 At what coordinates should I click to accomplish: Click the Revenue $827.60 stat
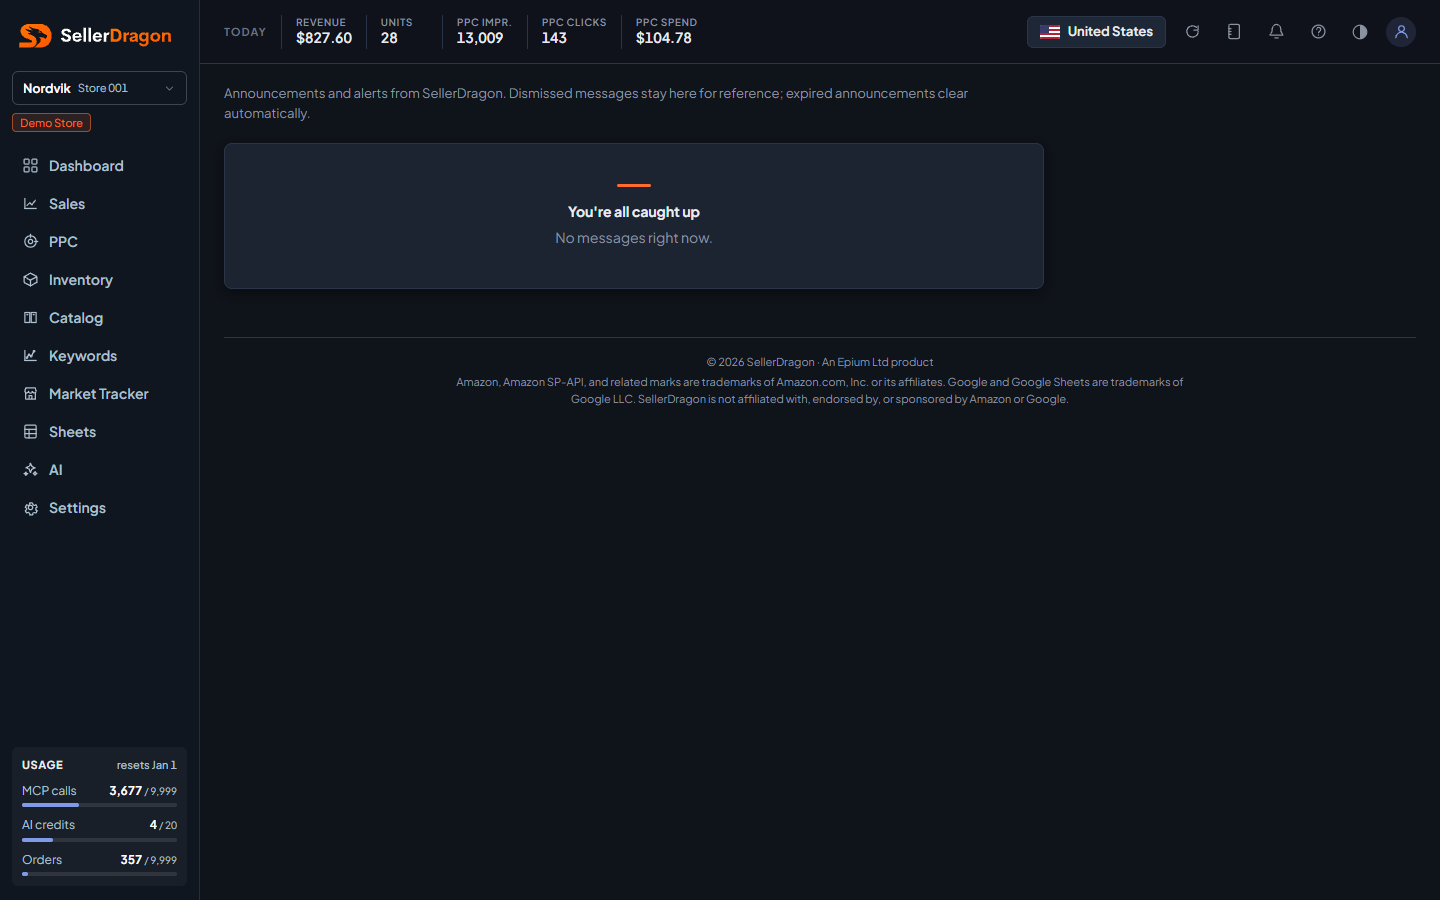[x=324, y=31]
